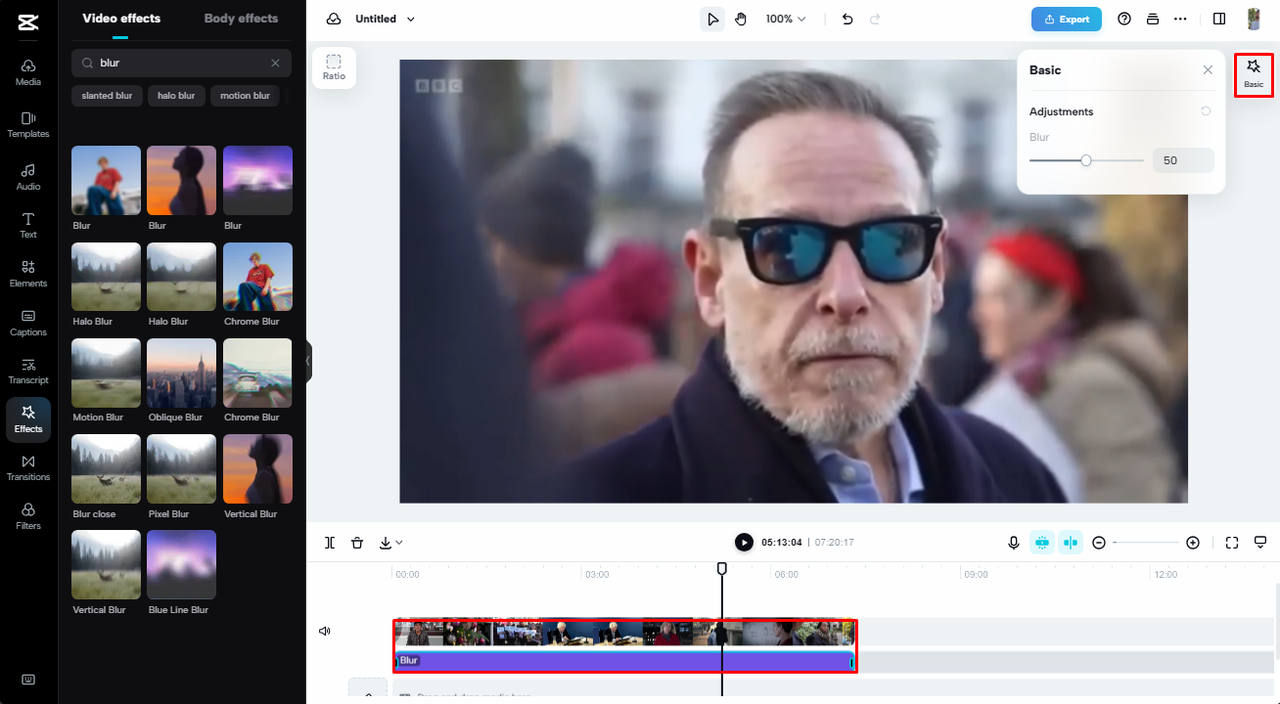Switch to Body effects tab
This screenshot has height=704, width=1280.
coord(241,18)
